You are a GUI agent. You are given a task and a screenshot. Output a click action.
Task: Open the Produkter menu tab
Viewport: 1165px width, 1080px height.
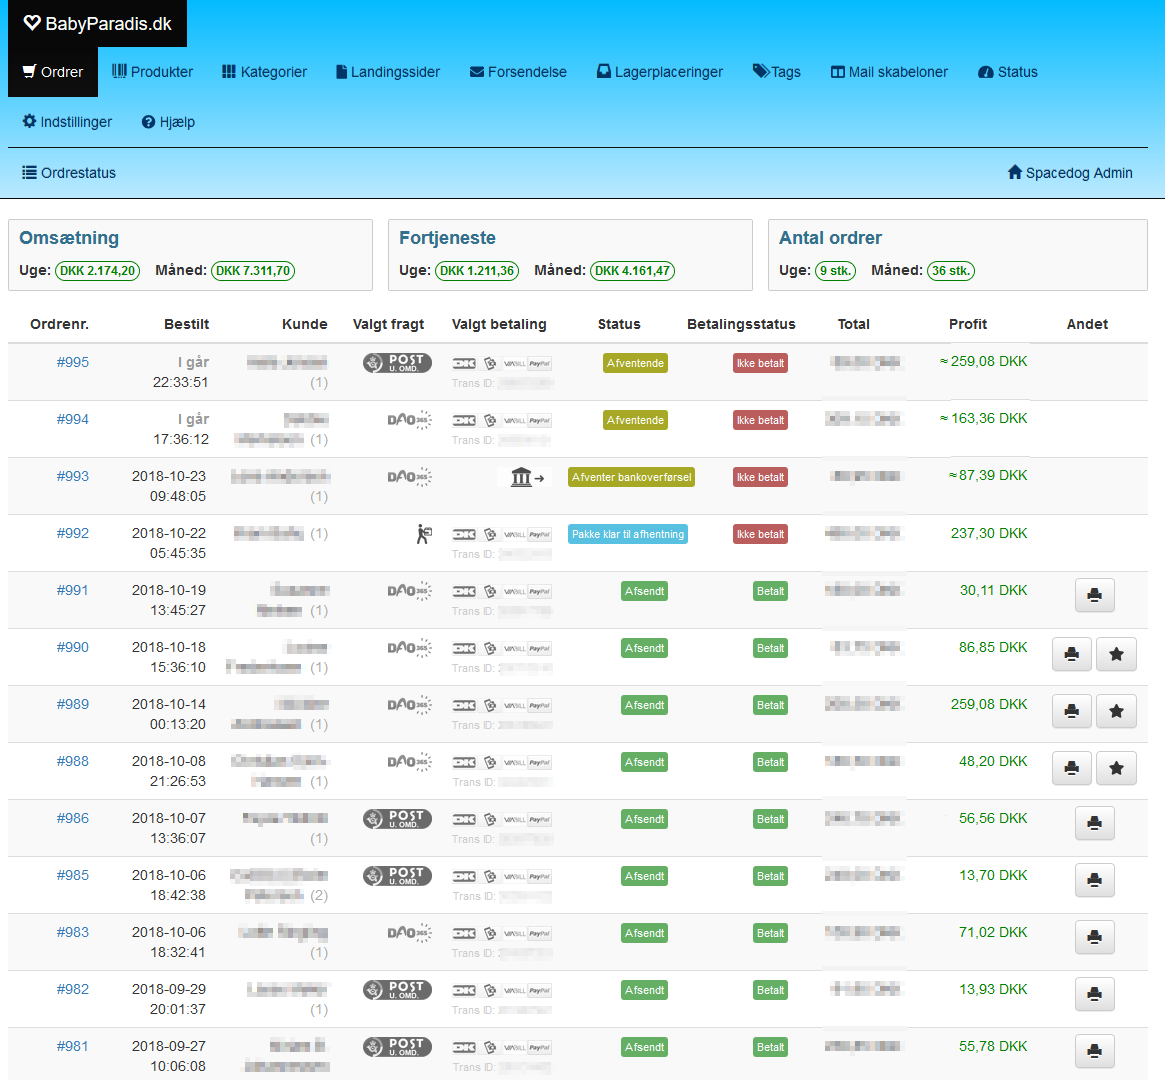pos(152,72)
